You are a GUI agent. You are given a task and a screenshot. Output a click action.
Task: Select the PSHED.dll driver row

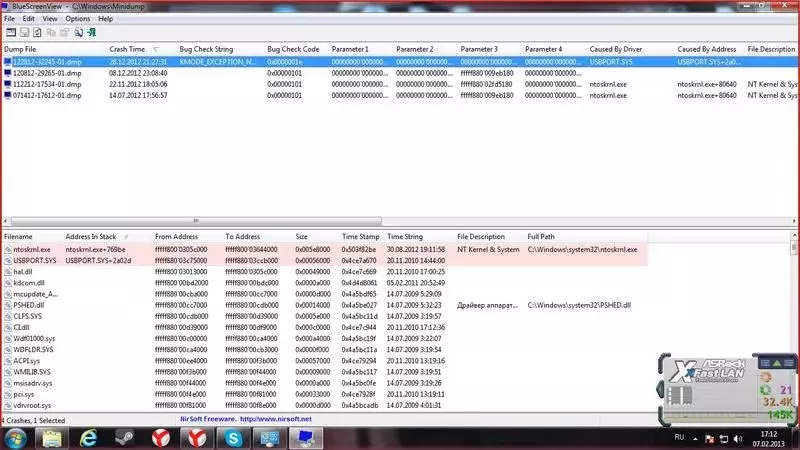pyautogui.click(x=325, y=305)
